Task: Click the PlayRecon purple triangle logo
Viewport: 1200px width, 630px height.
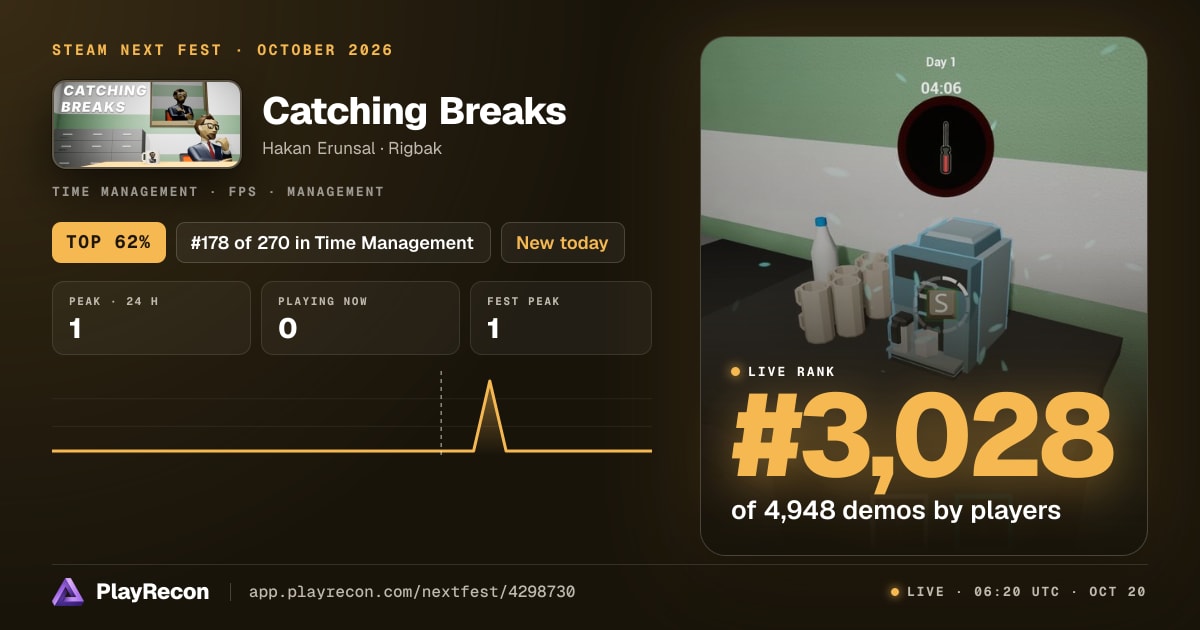Action: pos(68,592)
